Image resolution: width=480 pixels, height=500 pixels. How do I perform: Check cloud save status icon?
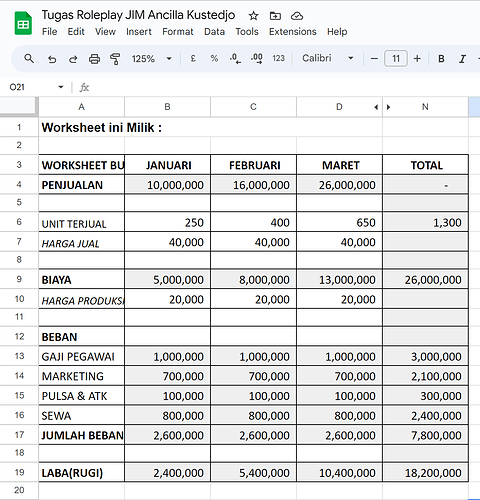tap(297, 16)
